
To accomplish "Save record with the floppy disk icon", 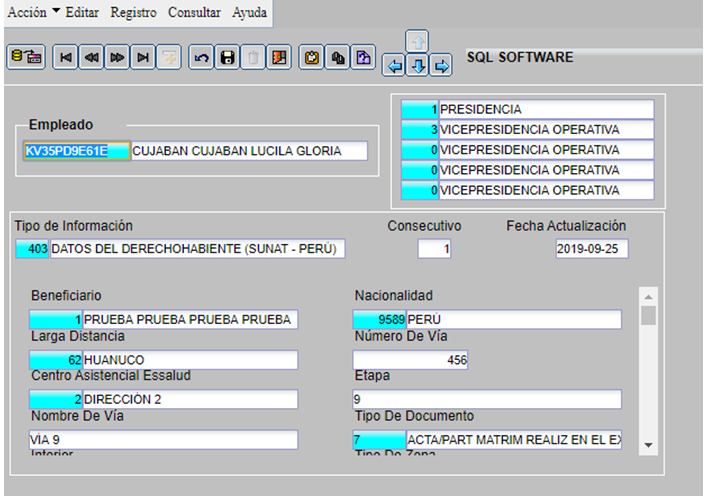I will pos(227,58).
